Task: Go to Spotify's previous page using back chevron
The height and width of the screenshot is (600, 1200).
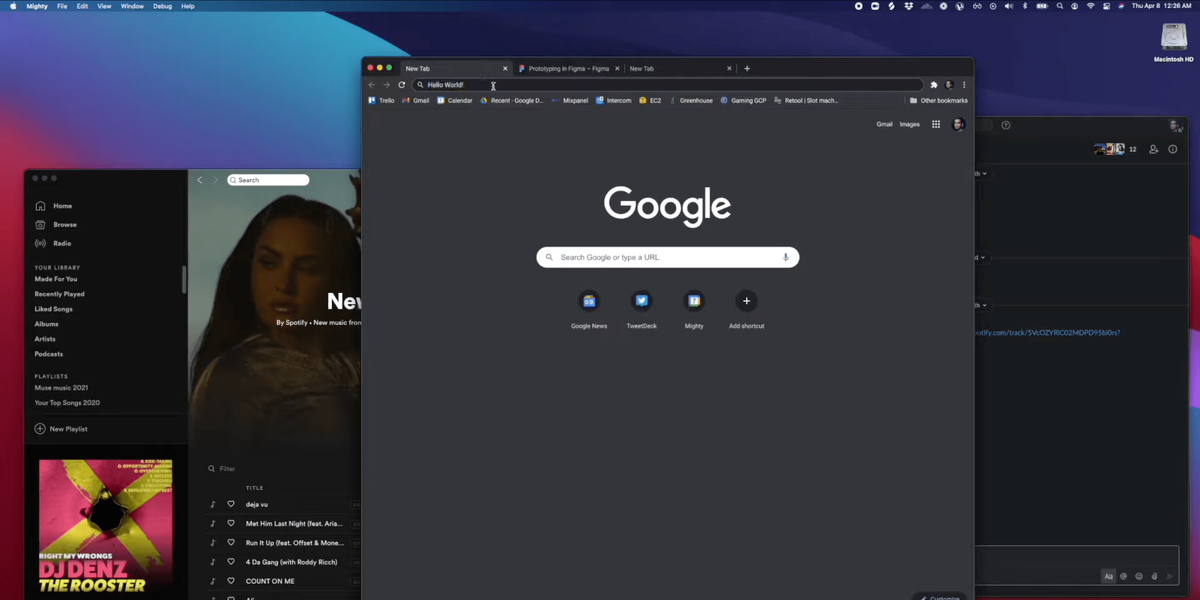Action: point(200,180)
